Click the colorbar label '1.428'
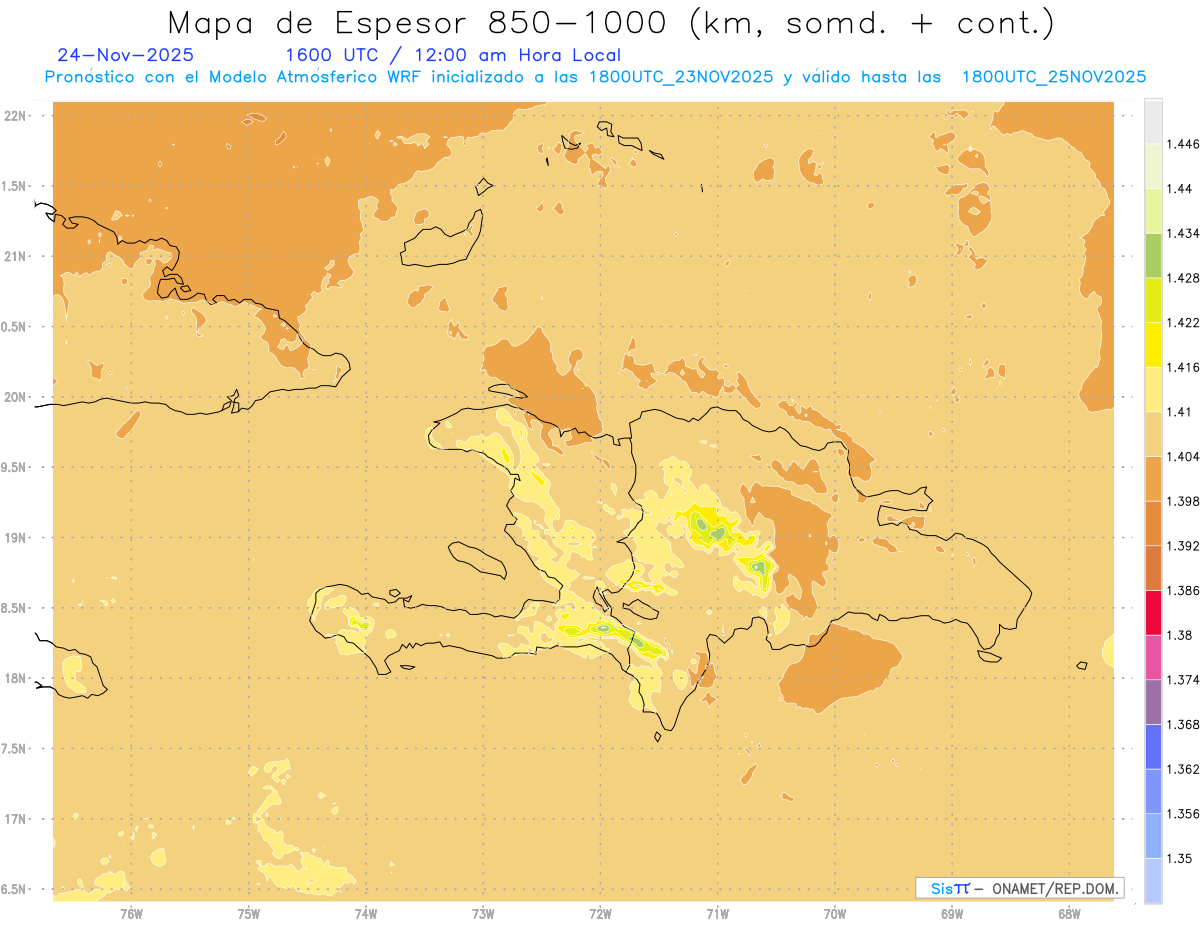 click(x=1183, y=278)
